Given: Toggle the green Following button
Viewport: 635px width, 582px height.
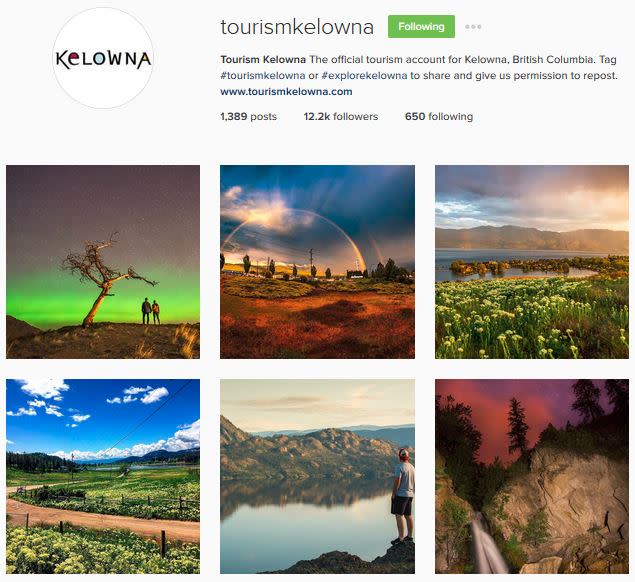Looking at the screenshot, I should [421, 26].
